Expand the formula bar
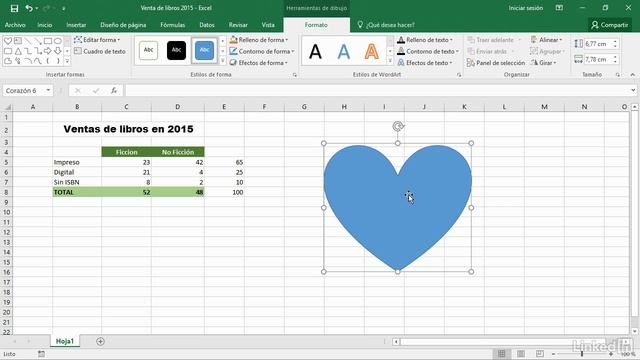The image size is (640, 360). (633, 90)
